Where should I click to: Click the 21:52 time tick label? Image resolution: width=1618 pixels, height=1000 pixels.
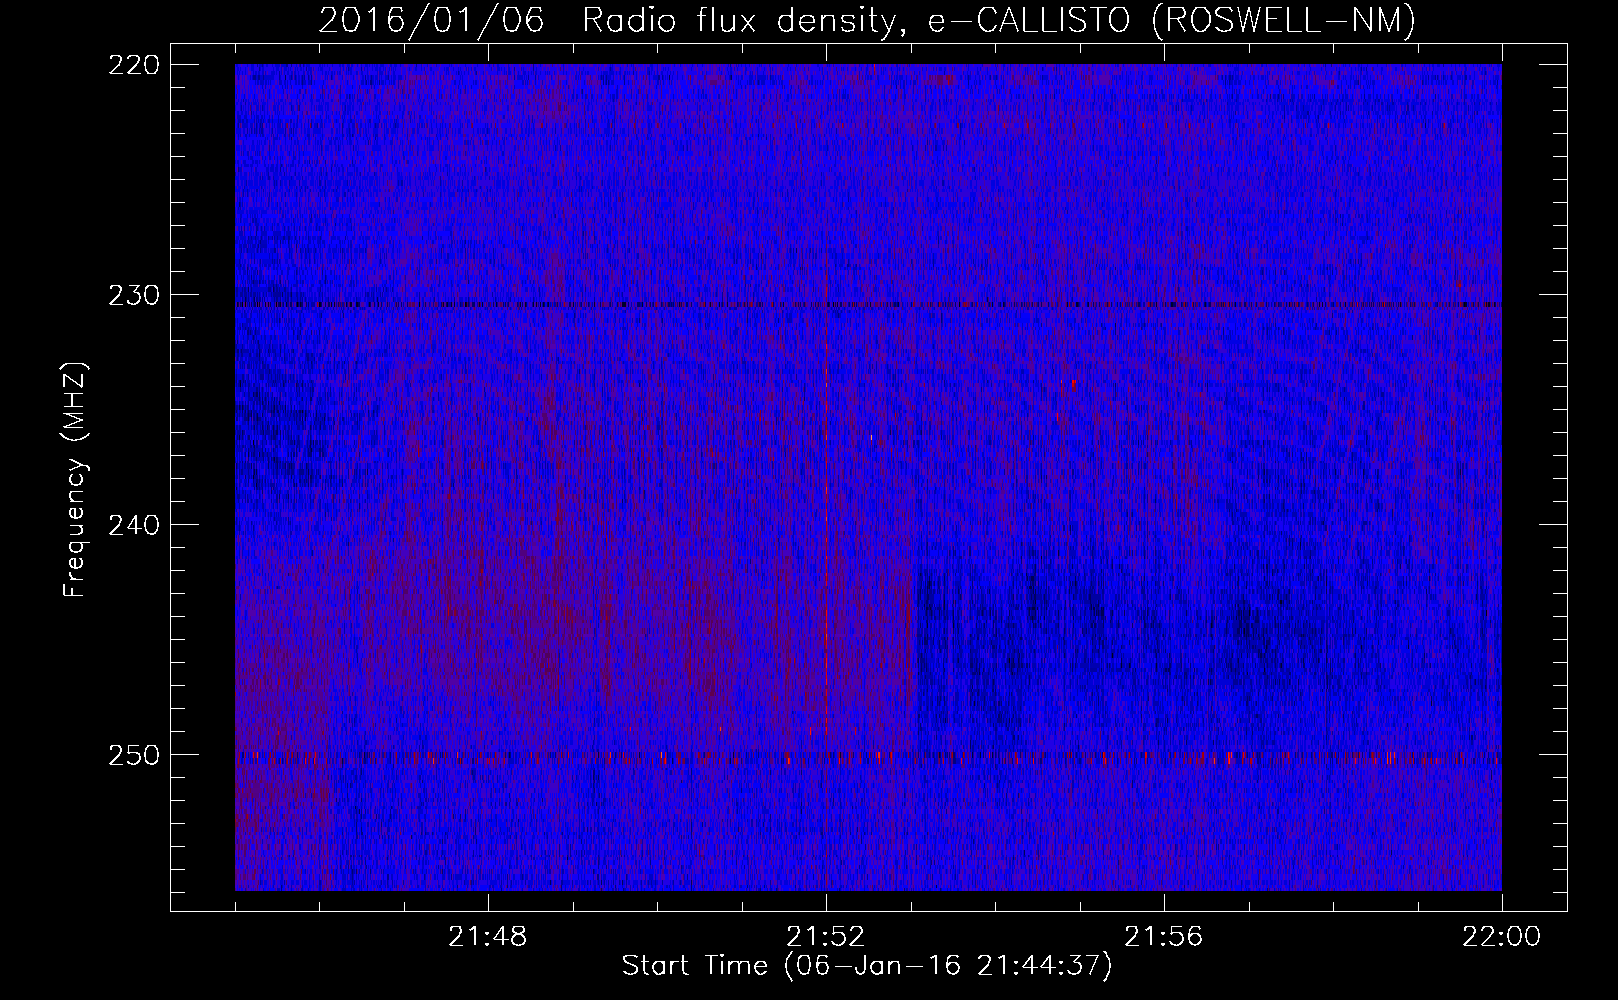[x=826, y=937]
